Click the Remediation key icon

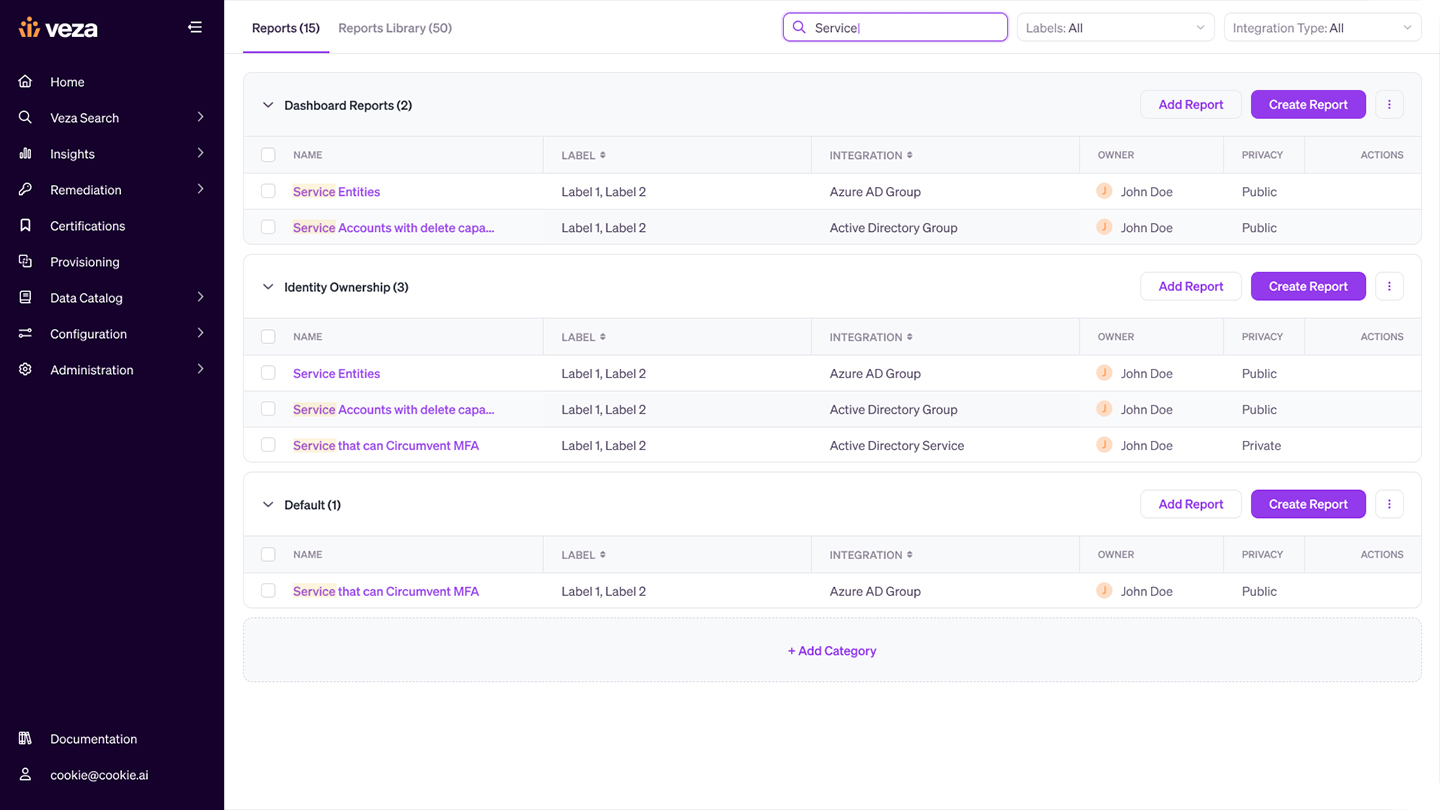(26, 189)
